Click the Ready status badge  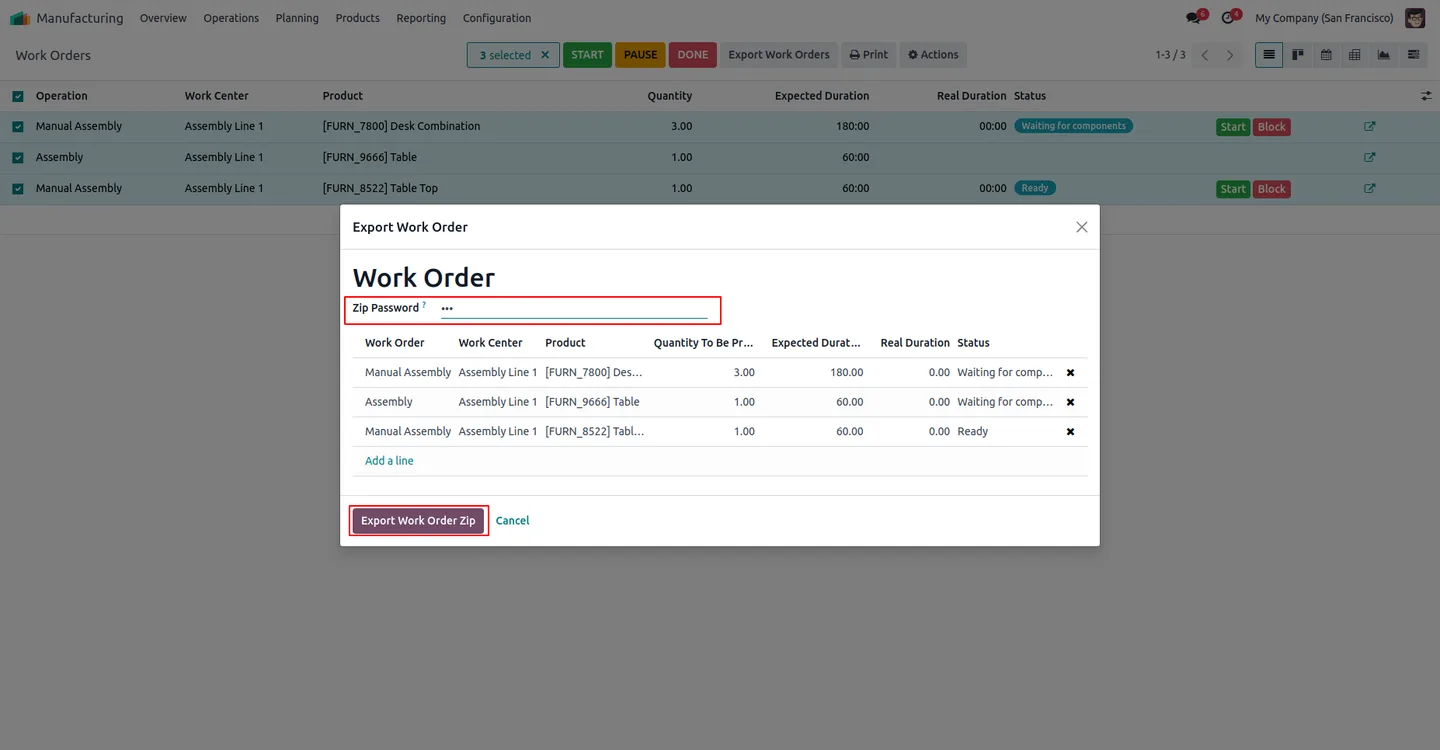(x=1035, y=188)
